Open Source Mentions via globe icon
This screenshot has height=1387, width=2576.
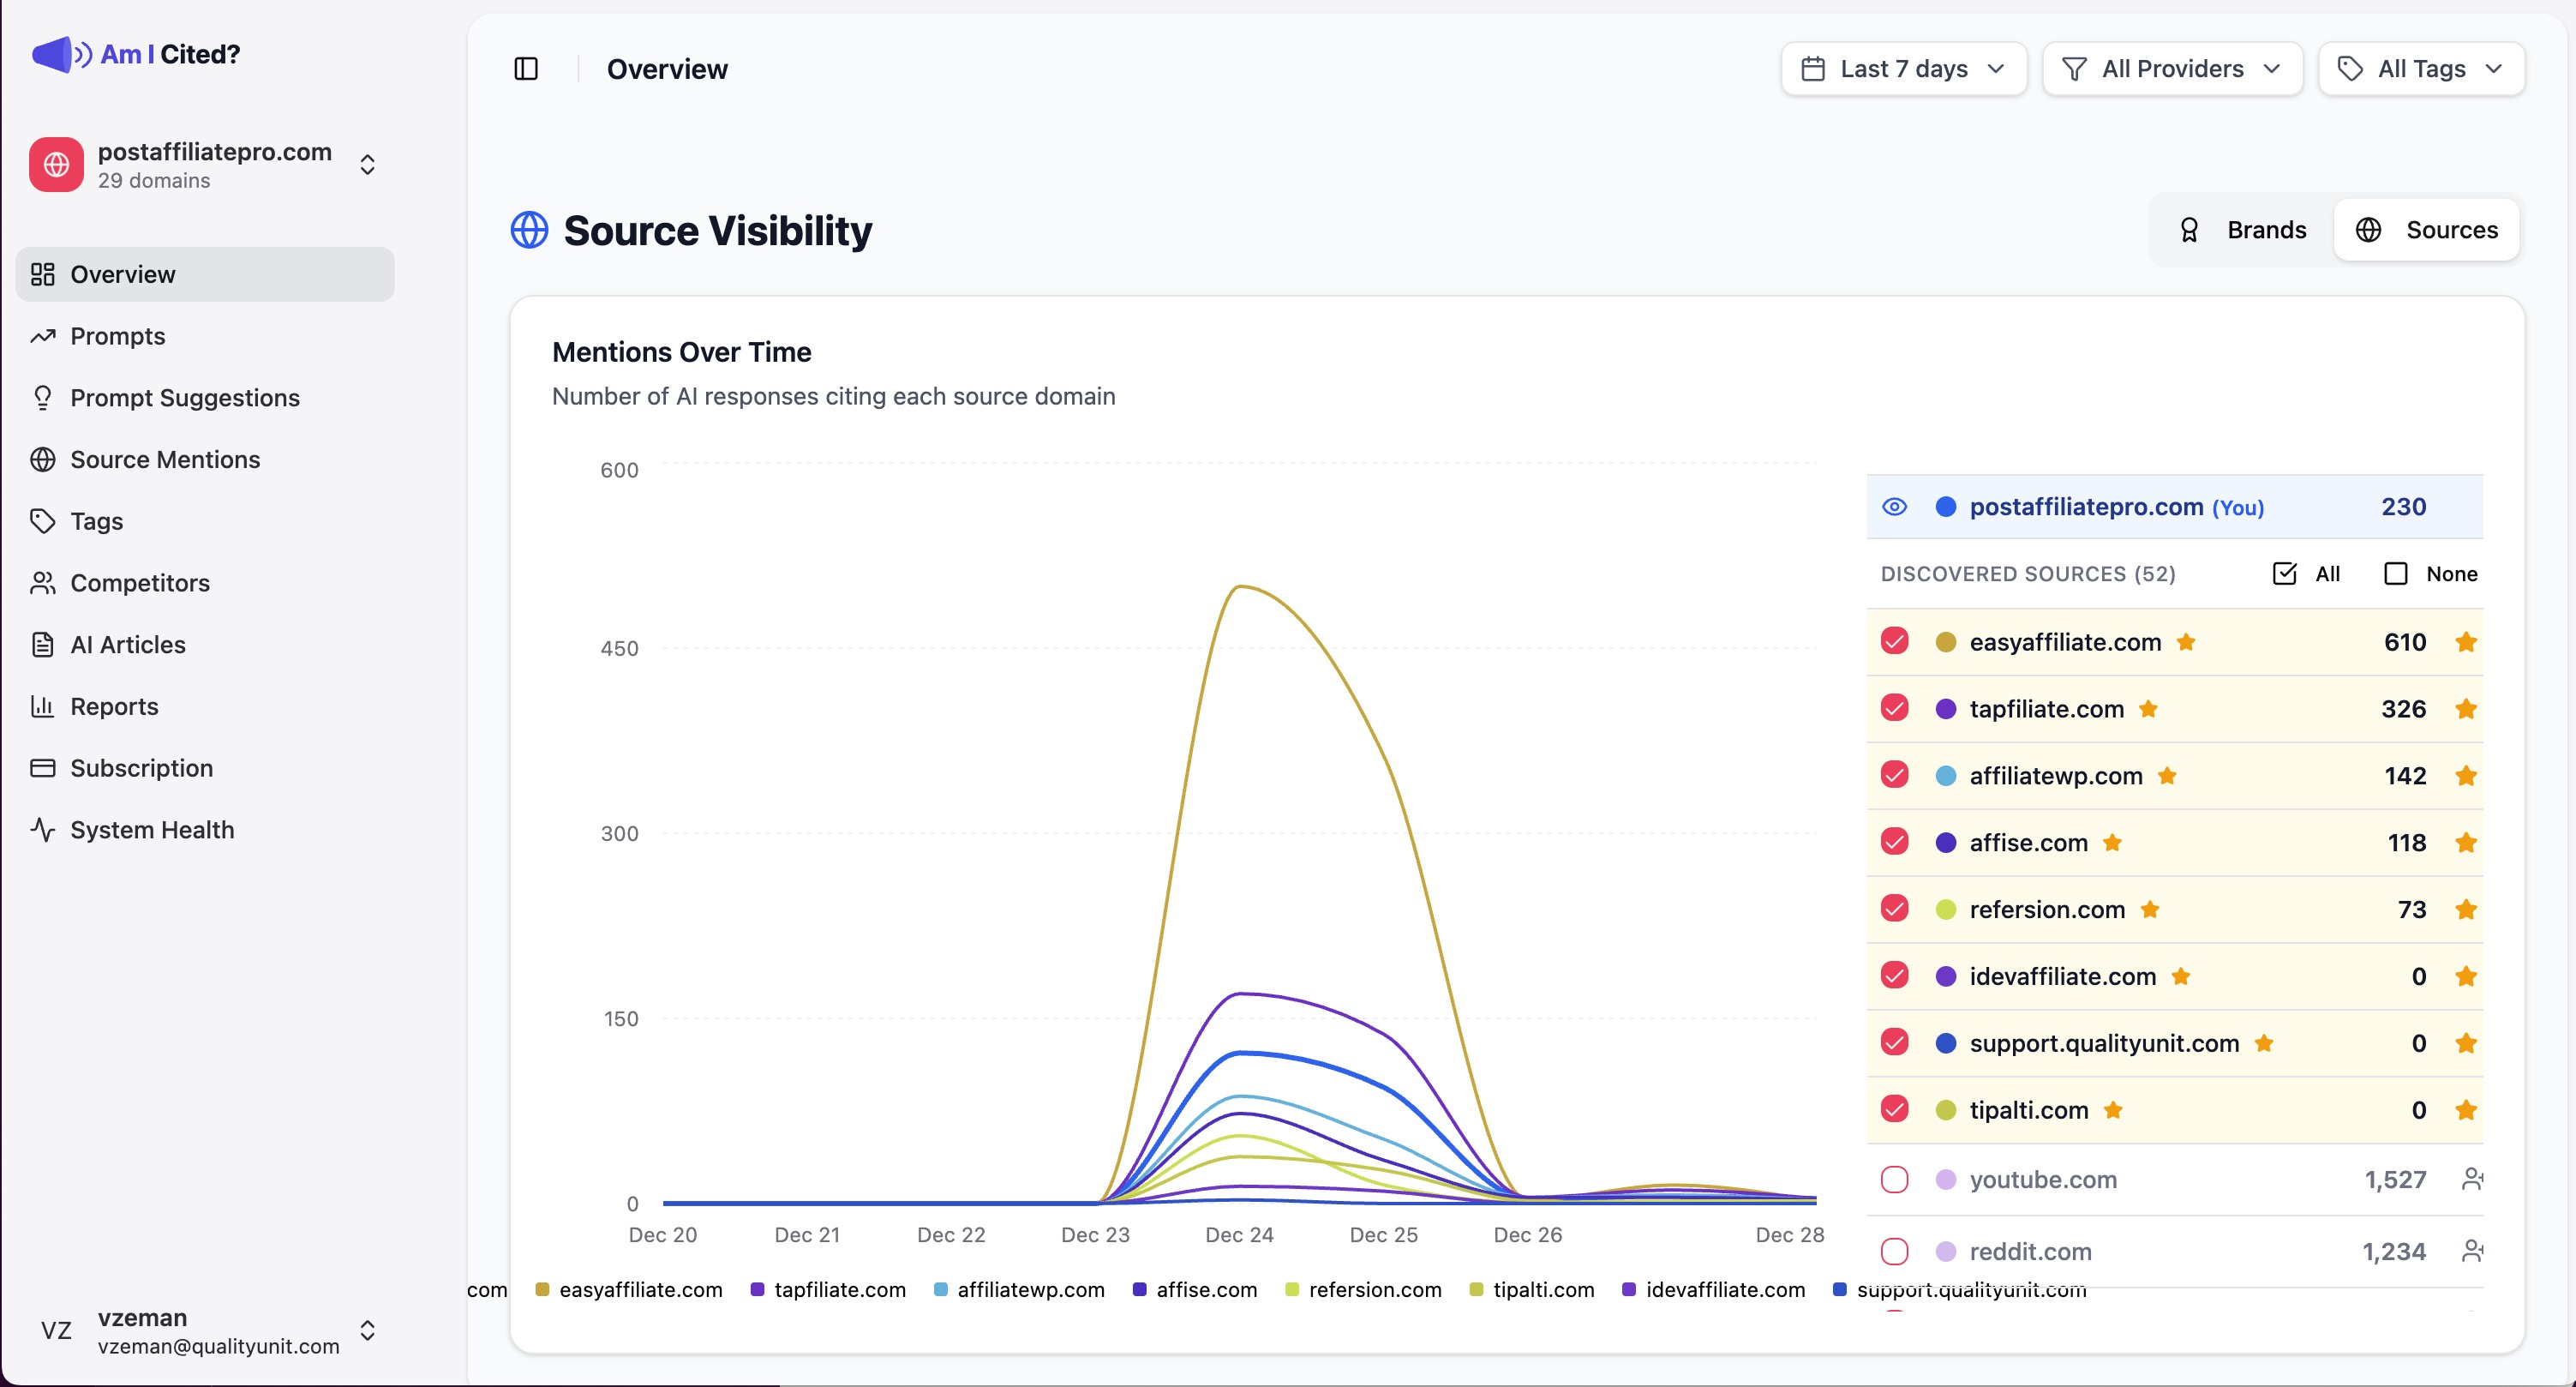(x=44, y=459)
